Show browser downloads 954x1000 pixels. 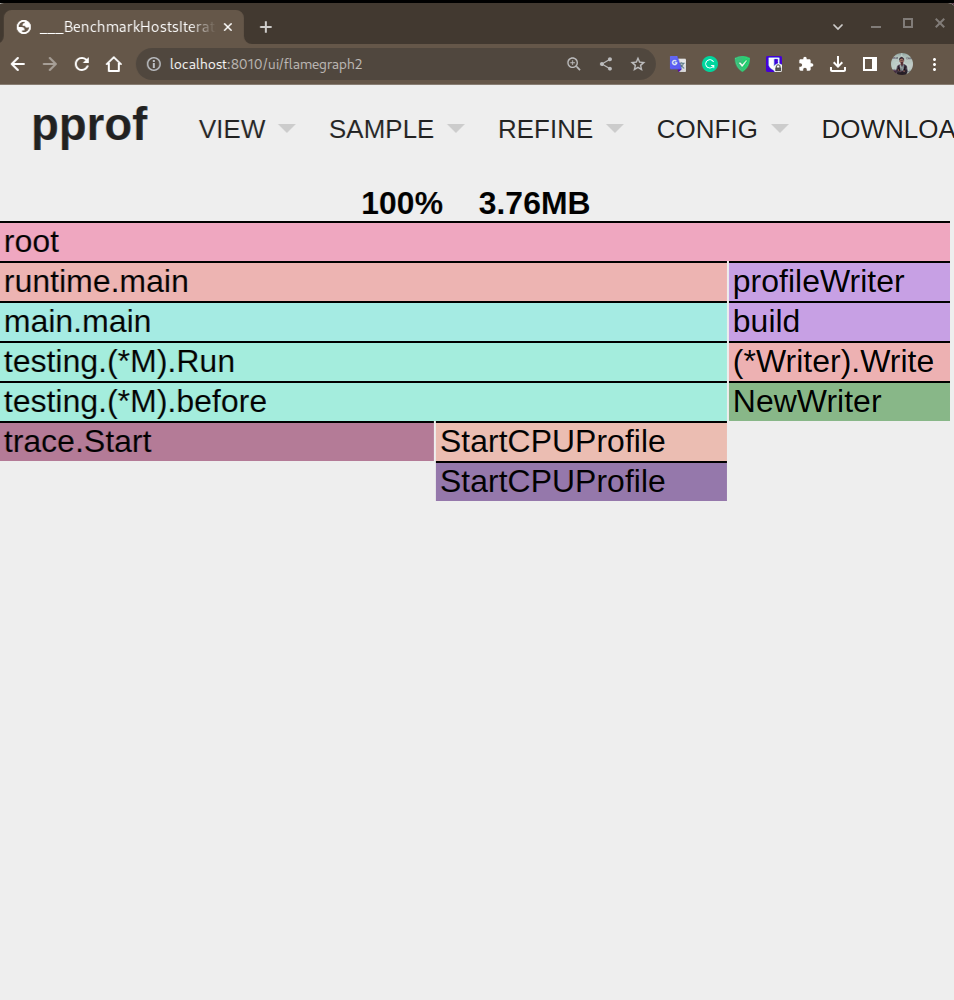(x=838, y=64)
